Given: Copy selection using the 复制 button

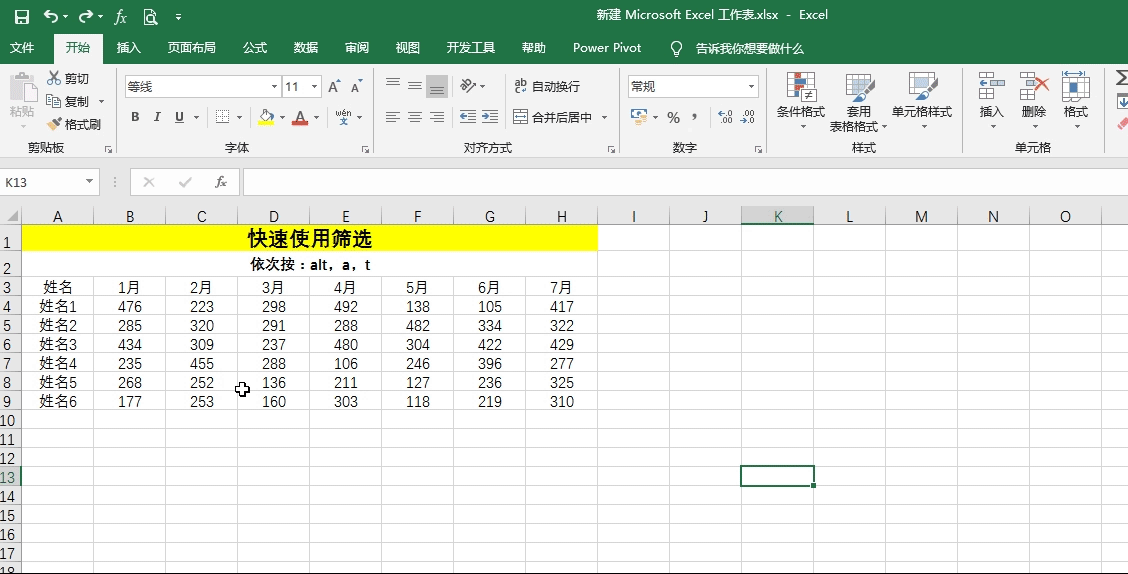Looking at the screenshot, I should (68, 101).
